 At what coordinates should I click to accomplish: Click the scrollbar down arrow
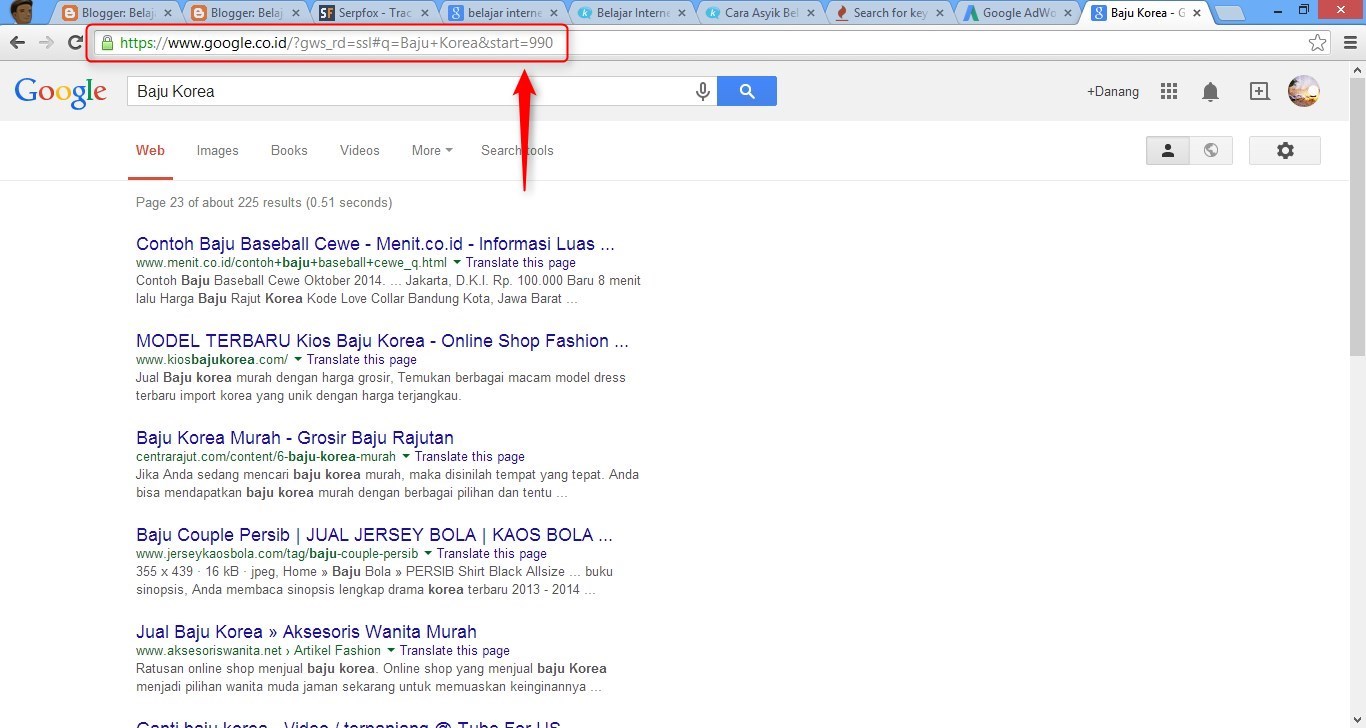point(1357,720)
